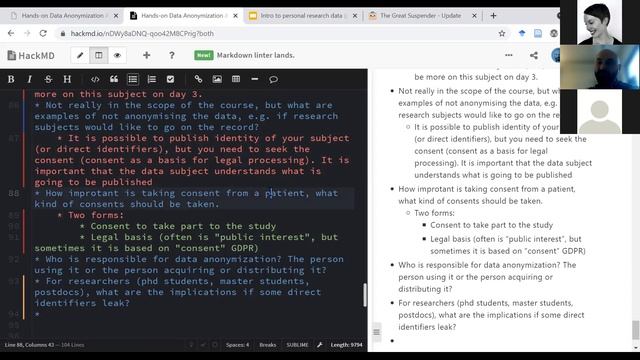Screen dimensions: 640x360
Task: Select the blank avatar participant thumbnail
Action: 600,111
